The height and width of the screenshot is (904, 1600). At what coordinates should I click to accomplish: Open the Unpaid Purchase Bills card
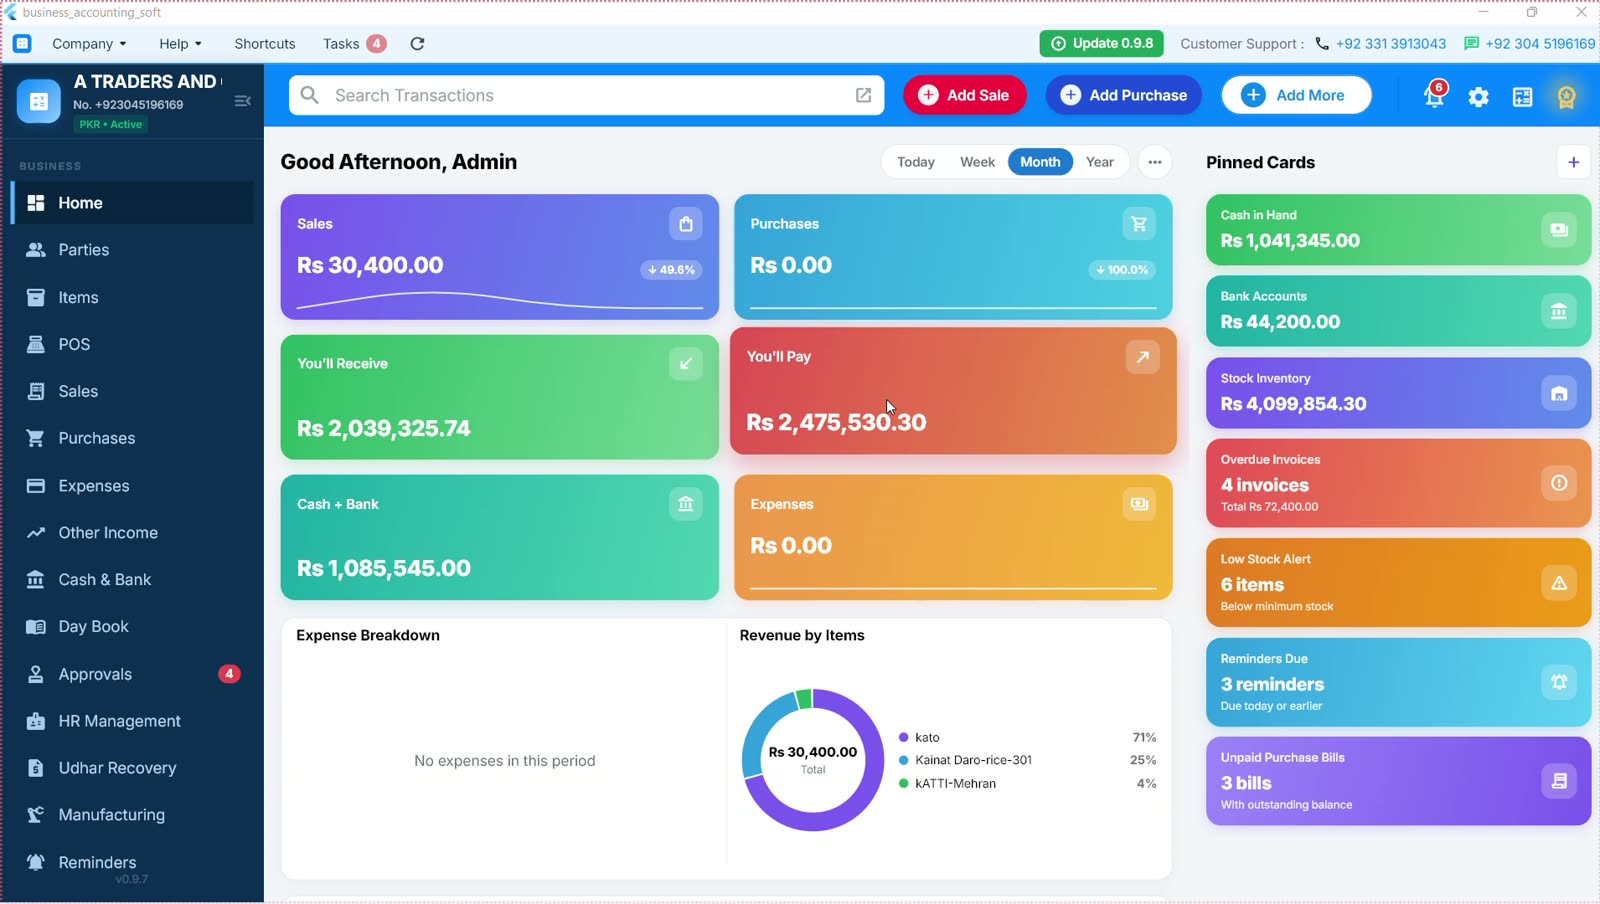[1398, 781]
